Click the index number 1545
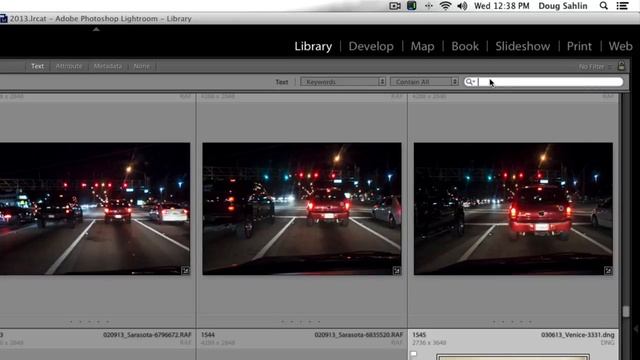The width and height of the screenshot is (640, 360). 419,335
